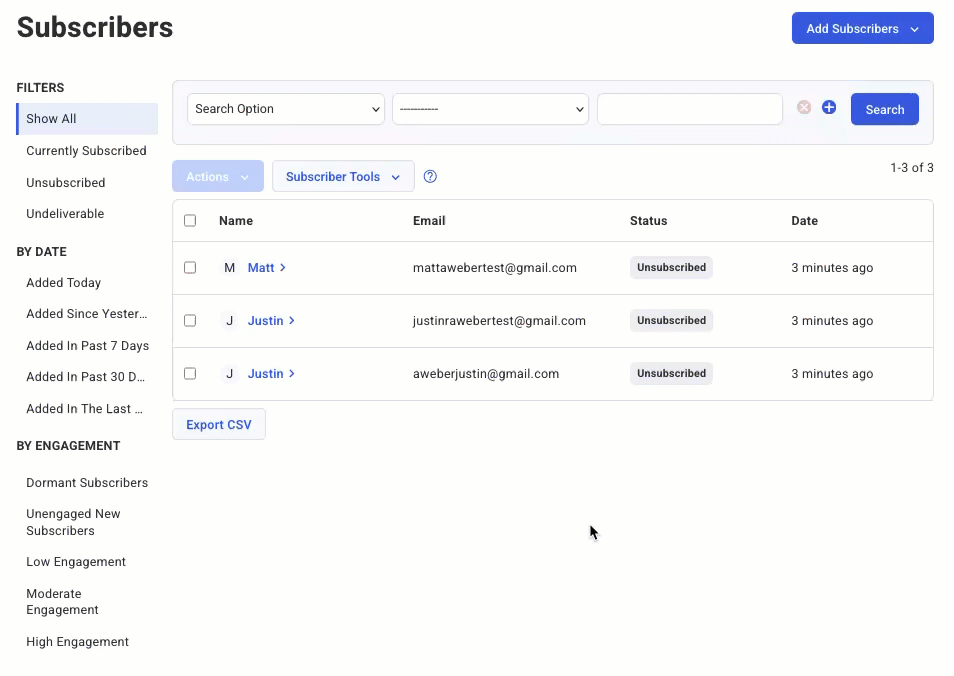Check the box for Matt's row
Screen dimensions: 954x676
[x=190, y=268]
